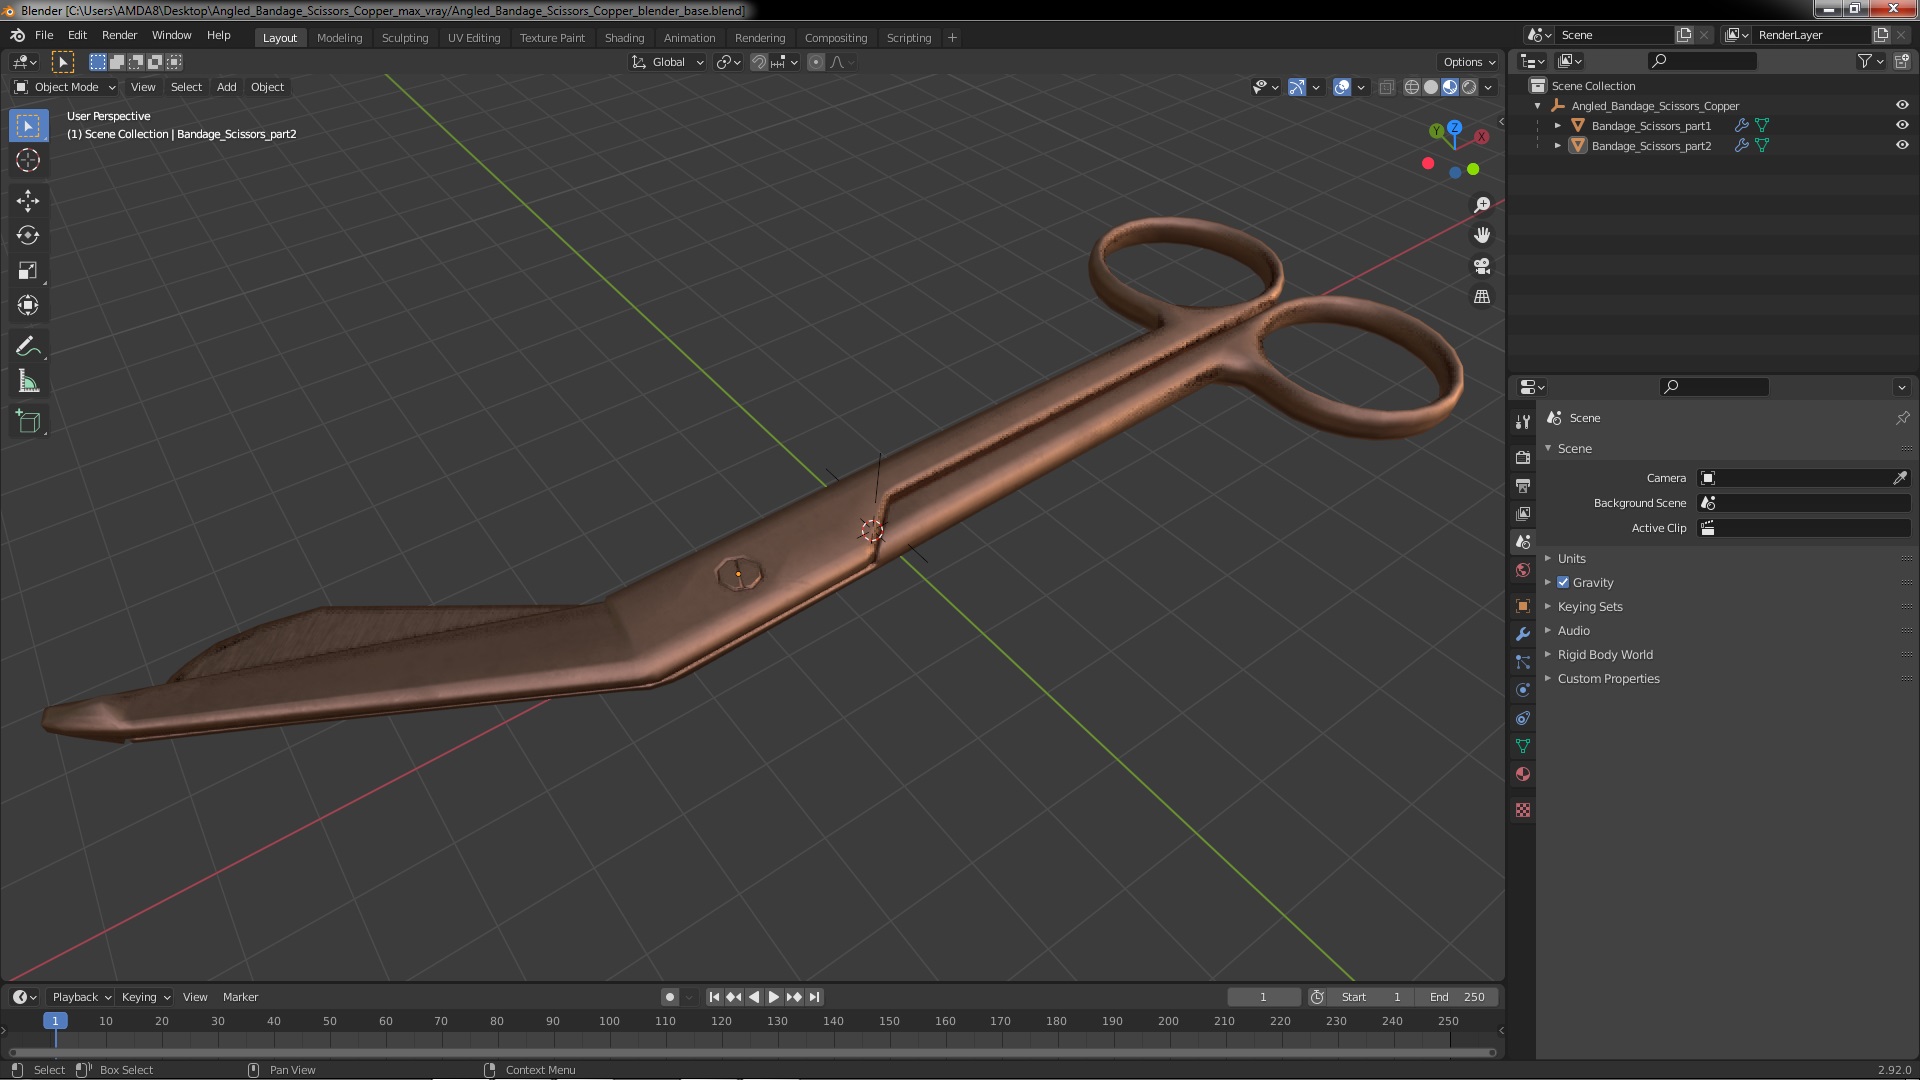Open viewport Options dropdown
Viewport: 1920px width, 1080px height.
[1468, 62]
